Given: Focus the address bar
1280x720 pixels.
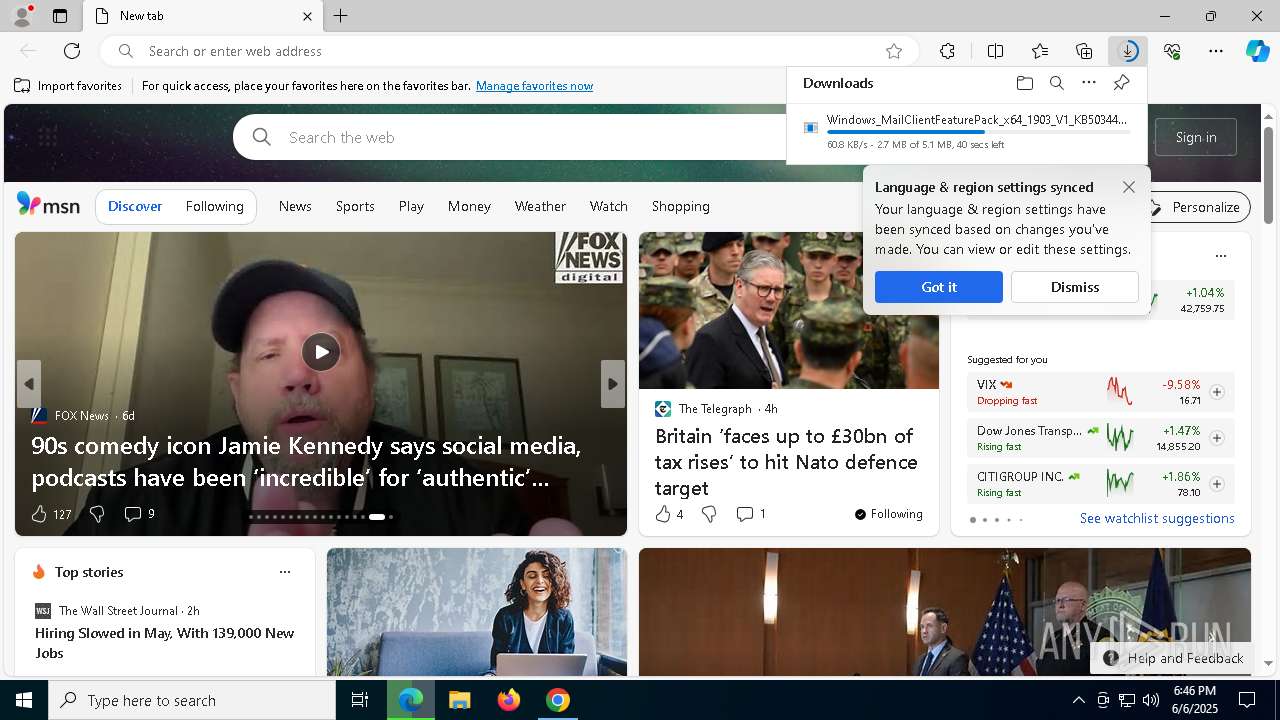Looking at the screenshot, I should tap(508, 51).
